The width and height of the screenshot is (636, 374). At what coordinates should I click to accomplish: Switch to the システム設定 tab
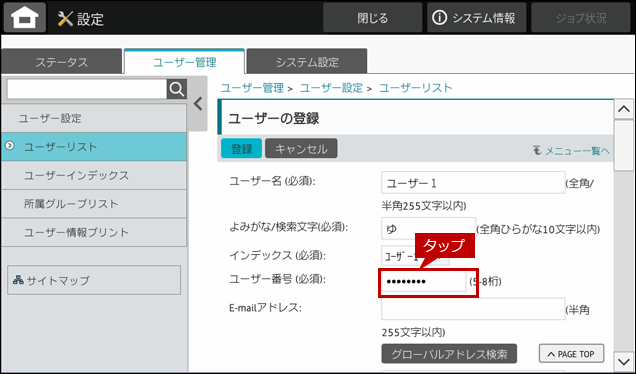tap(307, 62)
